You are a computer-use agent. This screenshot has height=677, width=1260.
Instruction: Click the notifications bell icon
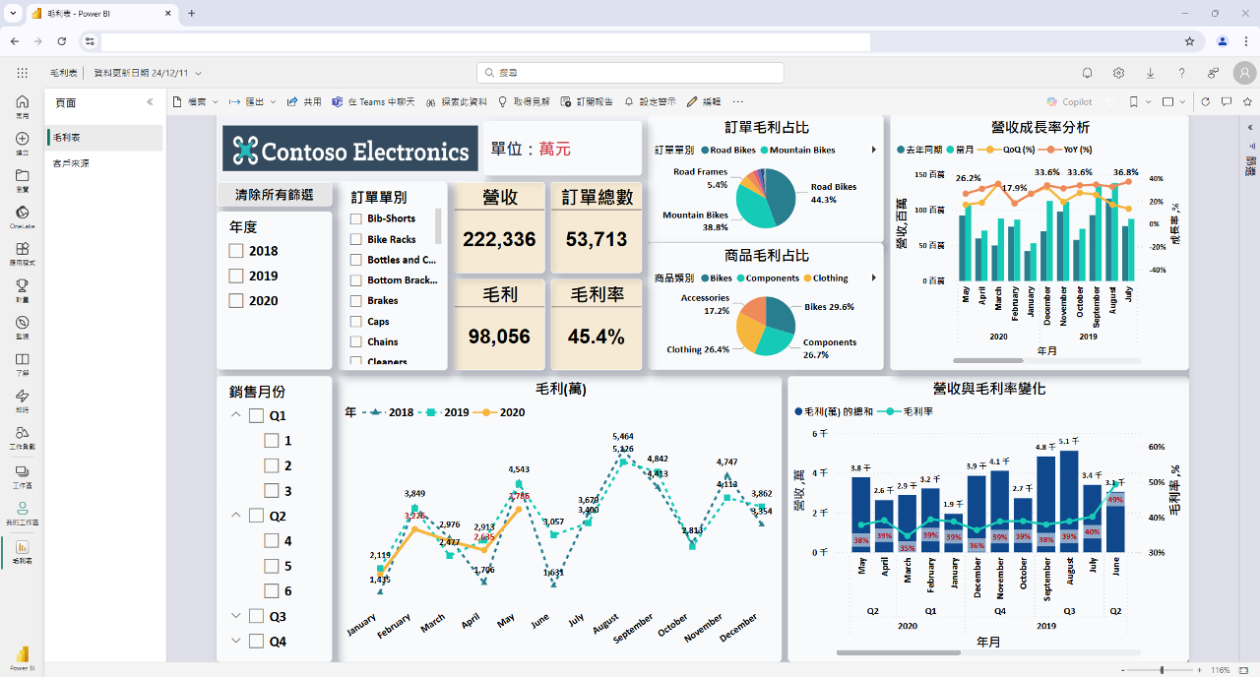coord(1087,73)
